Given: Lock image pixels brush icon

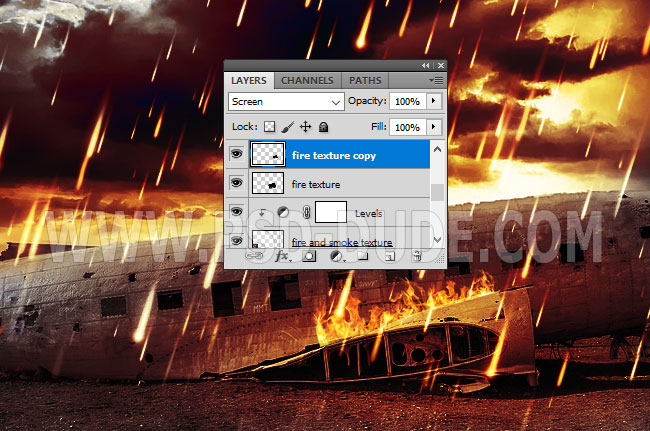Looking at the screenshot, I should click(288, 127).
